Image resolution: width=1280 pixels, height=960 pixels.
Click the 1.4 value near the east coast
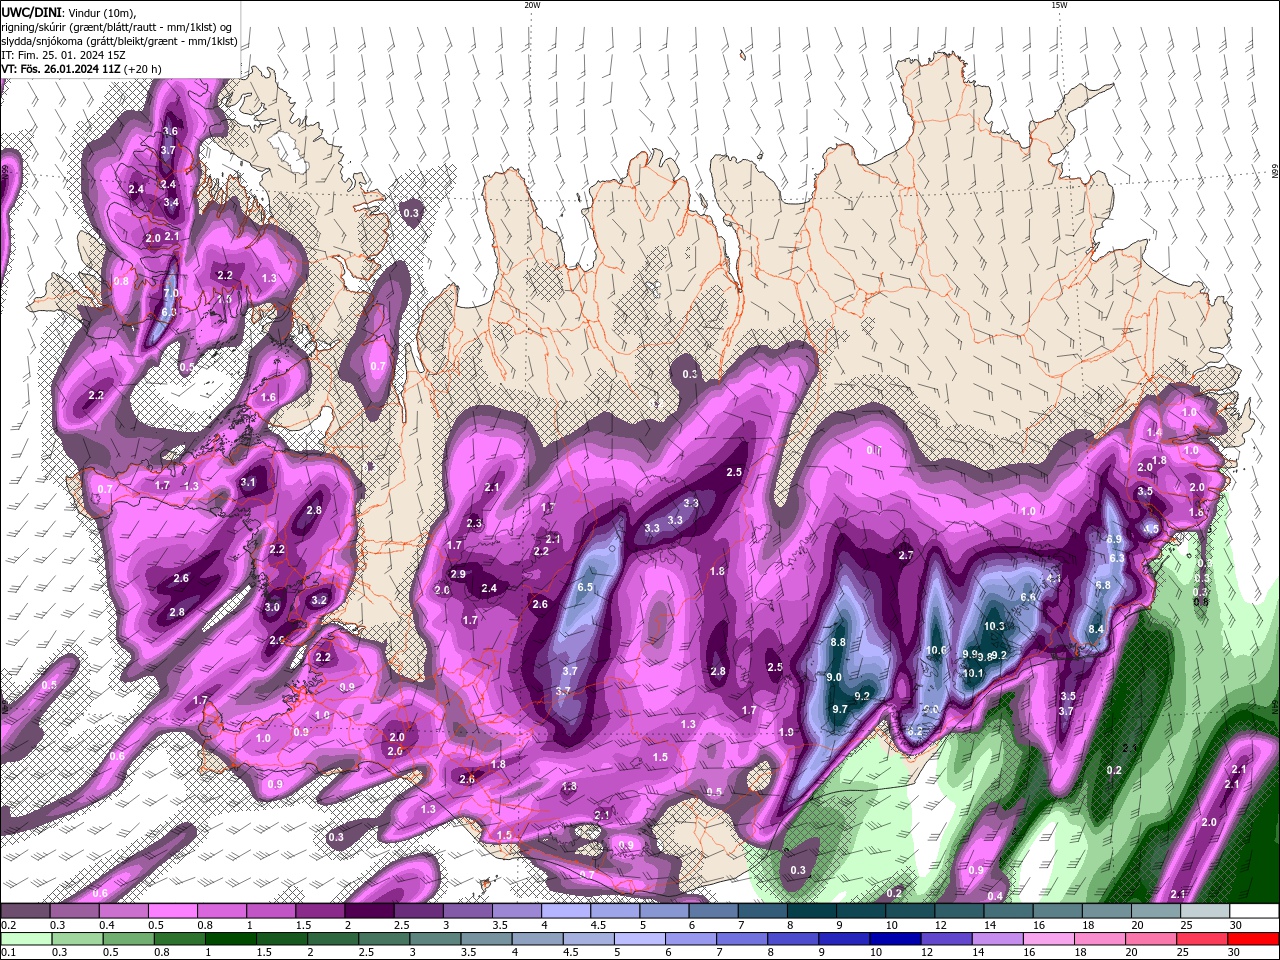[x=1153, y=432]
